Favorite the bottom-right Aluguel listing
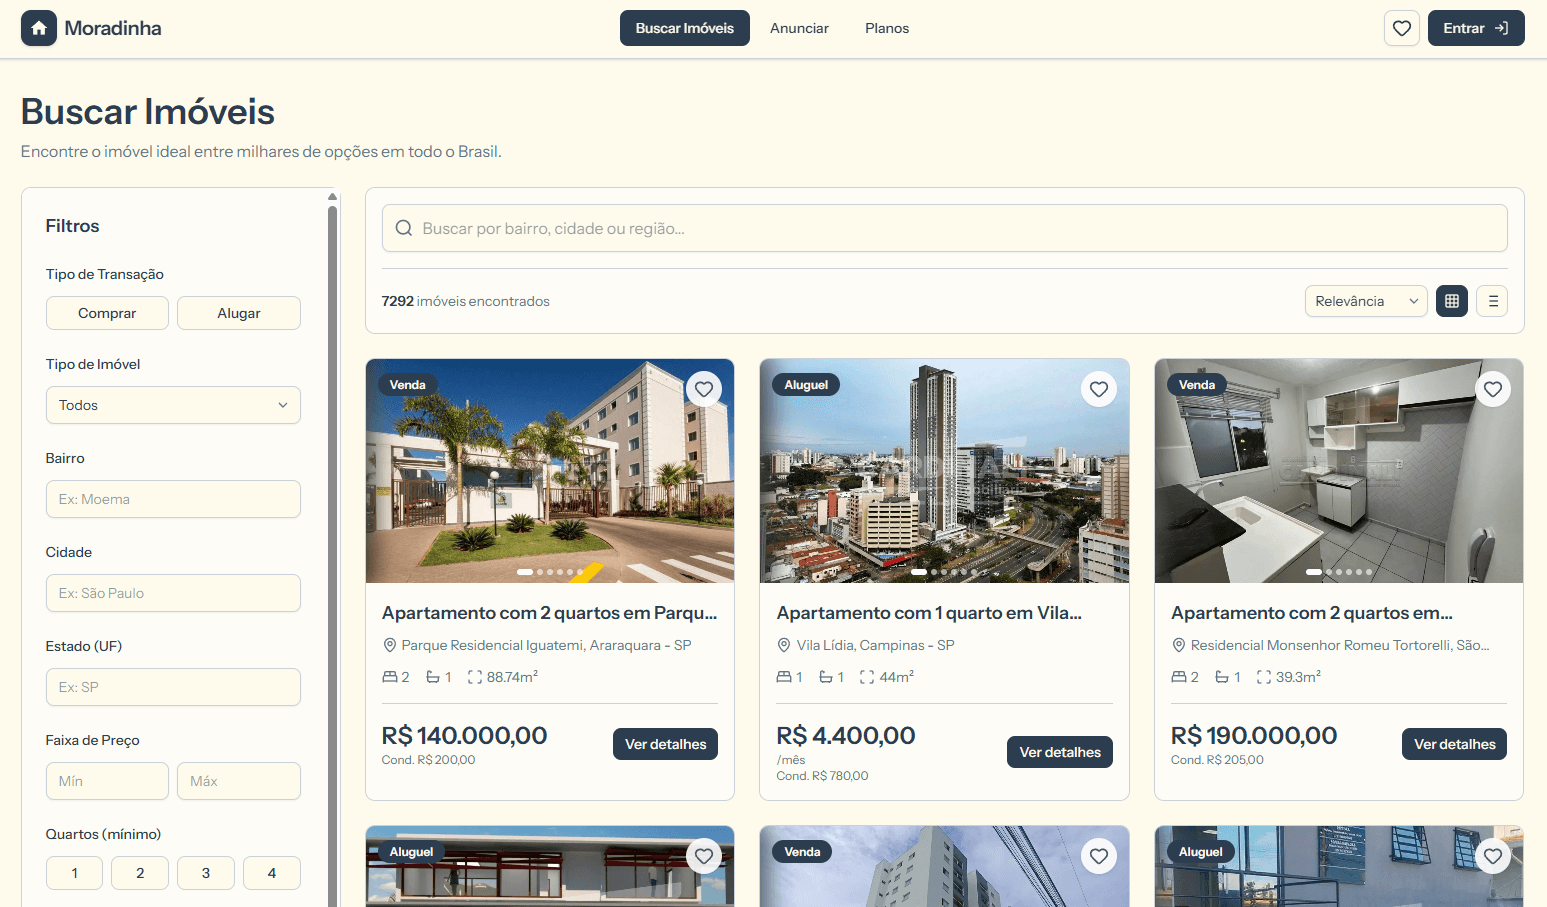Image resolution: width=1547 pixels, height=907 pixels. click(1493, 856)
